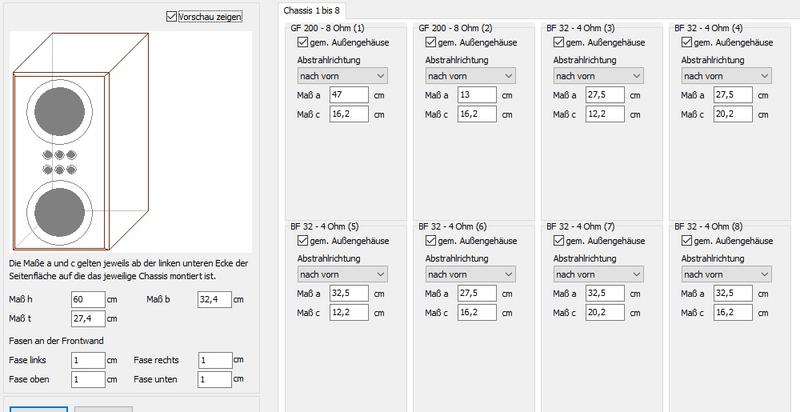The height and width of the screenshot is (412, 800).
Task: Toggle the Vorschau zeigen checkbox
Action: tap(173, 17)
